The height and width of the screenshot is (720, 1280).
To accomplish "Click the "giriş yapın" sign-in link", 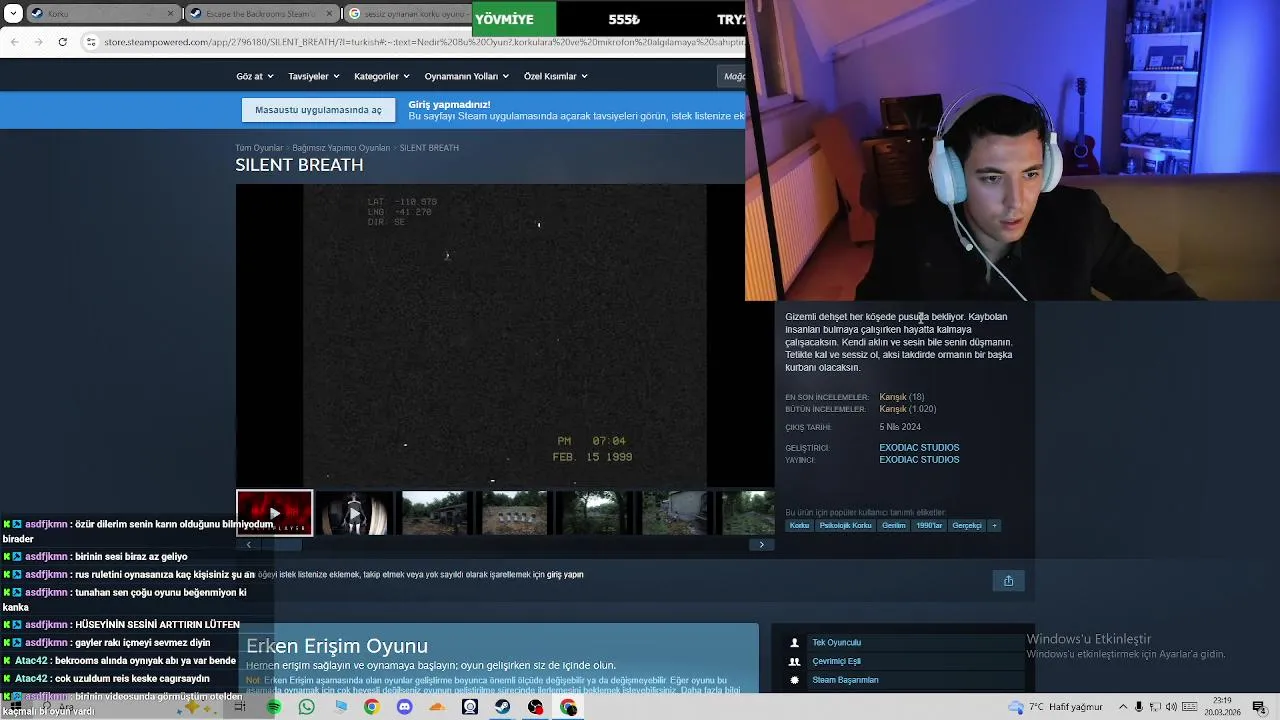I will 565,575.
